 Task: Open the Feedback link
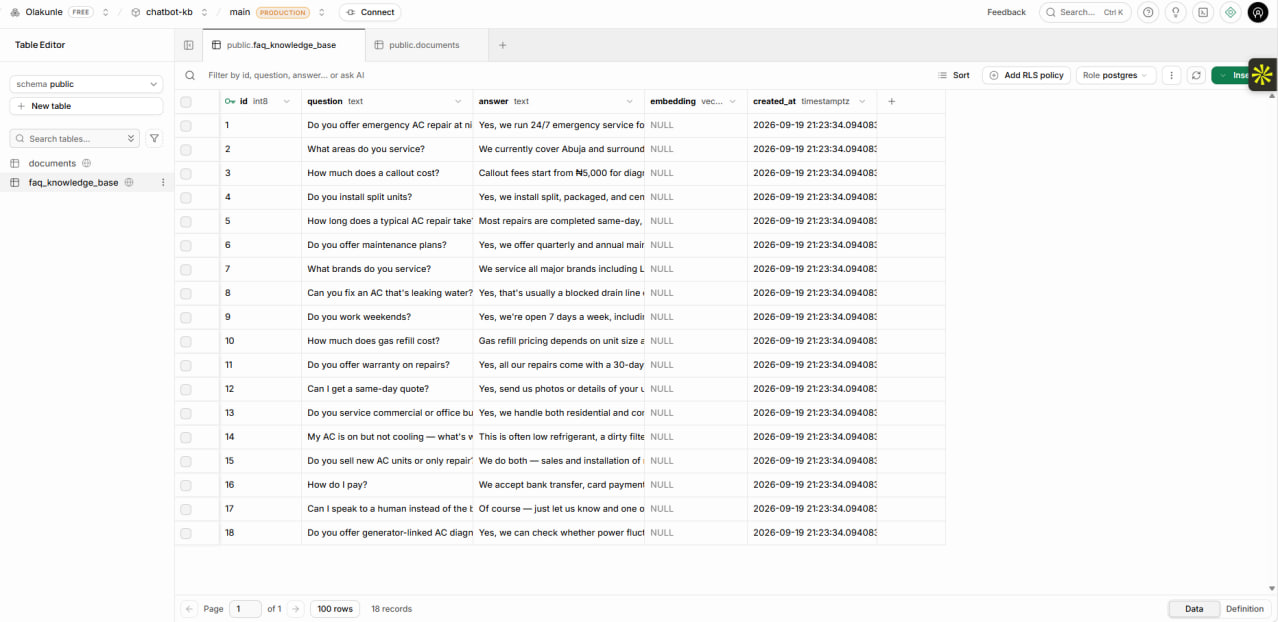click(1006, 12)
